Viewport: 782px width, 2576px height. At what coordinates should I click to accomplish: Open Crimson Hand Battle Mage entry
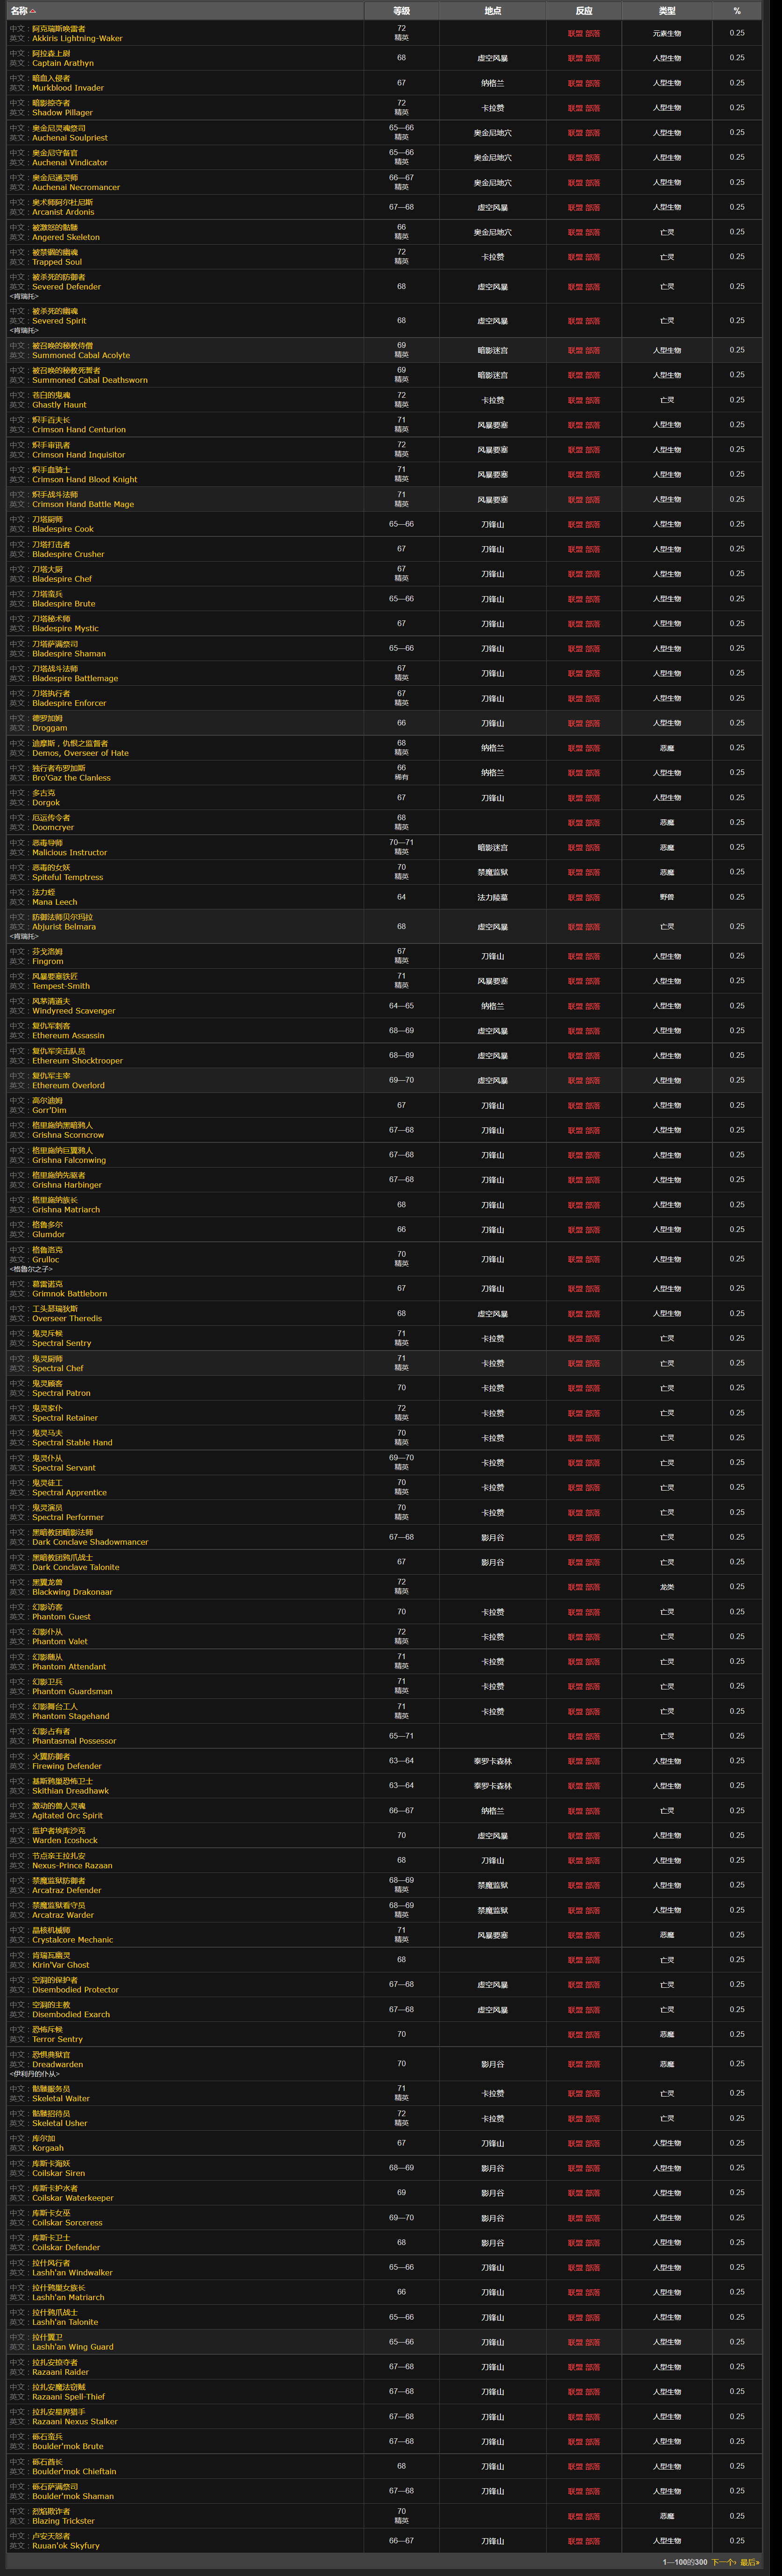pyautogui.click(x=83, y=504)
